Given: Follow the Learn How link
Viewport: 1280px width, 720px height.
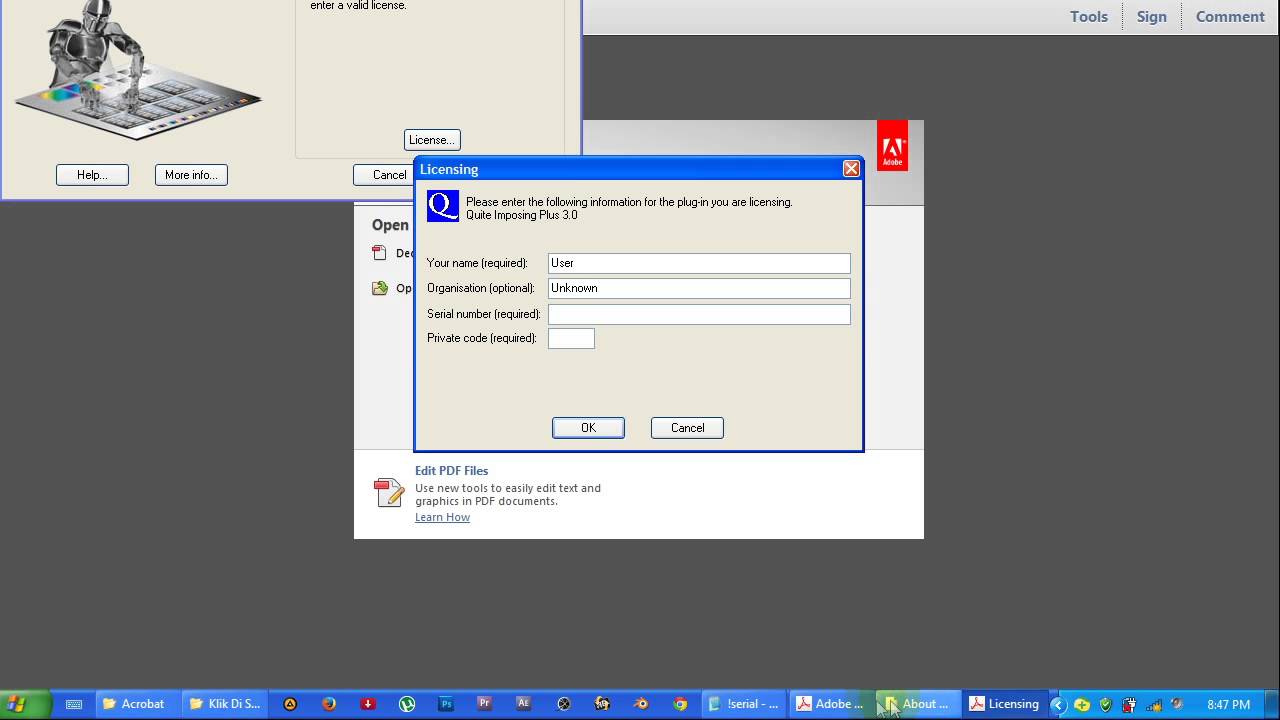Looking at the screenshot, I should [442, 517].
